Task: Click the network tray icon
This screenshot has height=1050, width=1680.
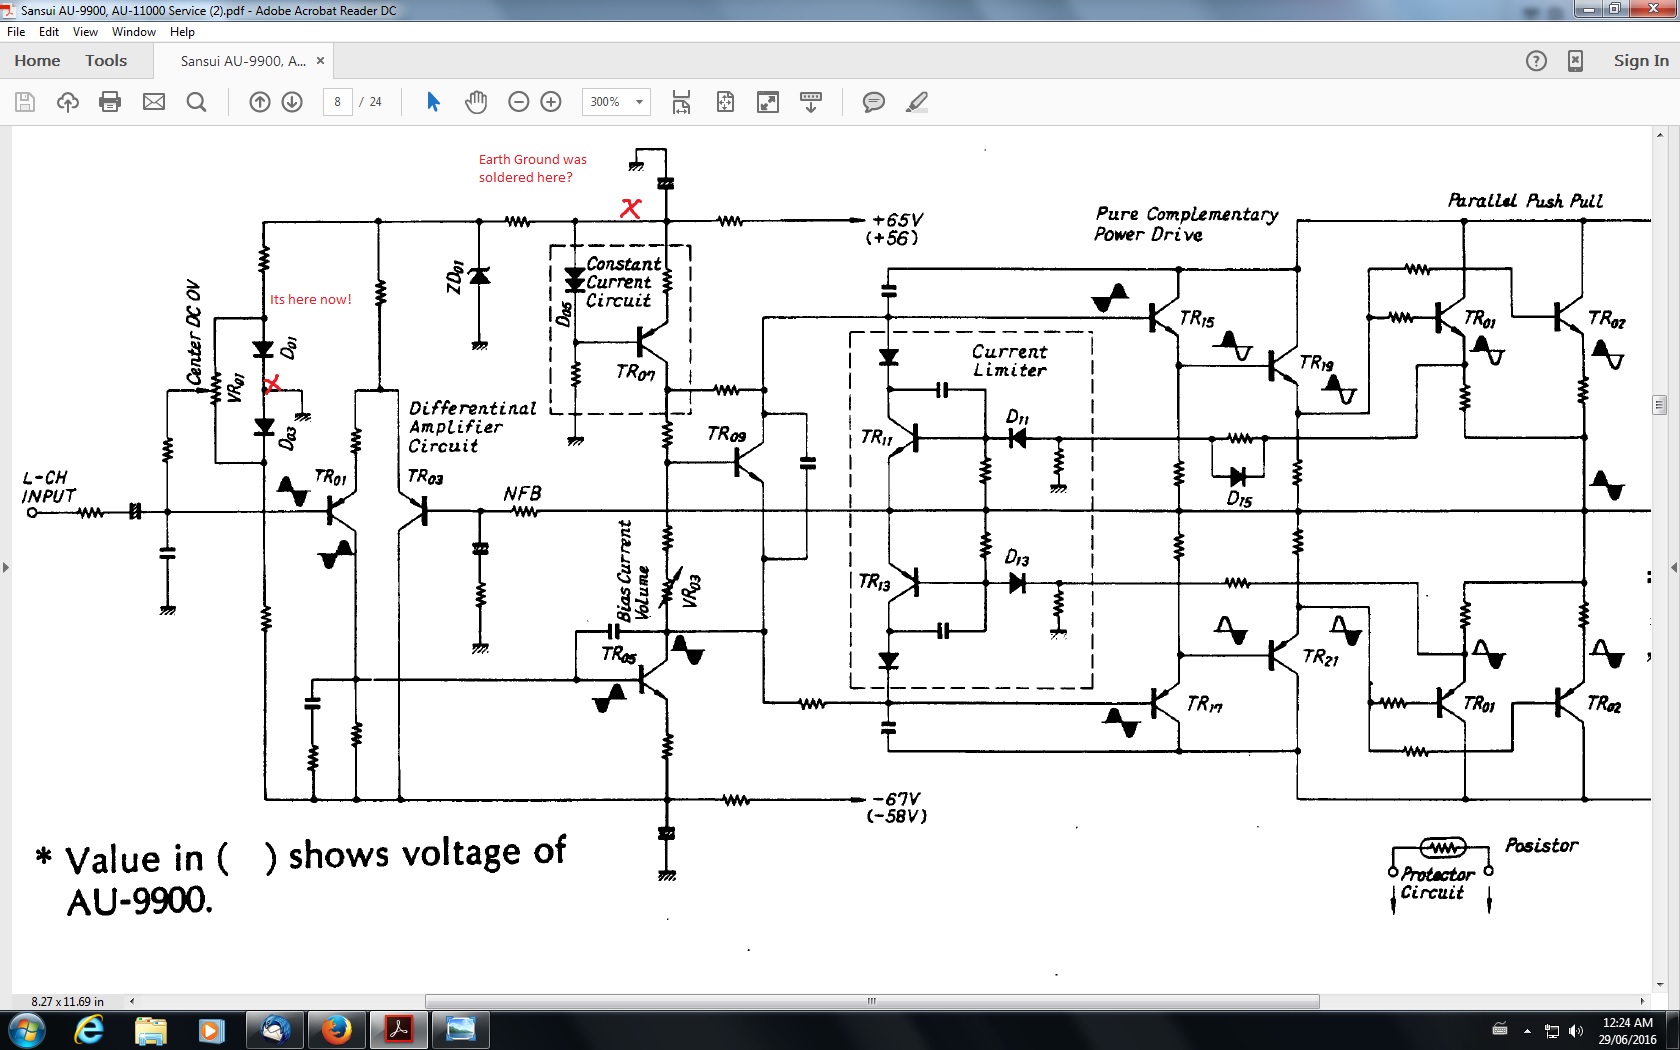Action: 1552,1031
